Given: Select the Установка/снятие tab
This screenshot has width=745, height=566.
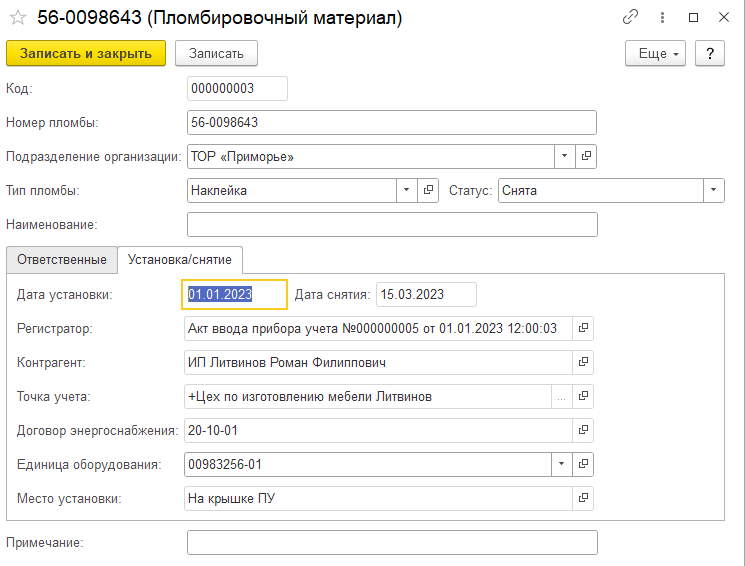Looking at the screenshot, I should click(181, 260).
